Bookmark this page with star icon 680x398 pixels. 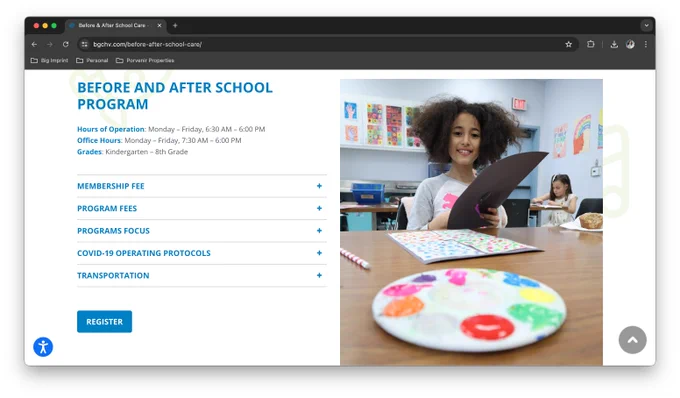[x=569, y=44]
